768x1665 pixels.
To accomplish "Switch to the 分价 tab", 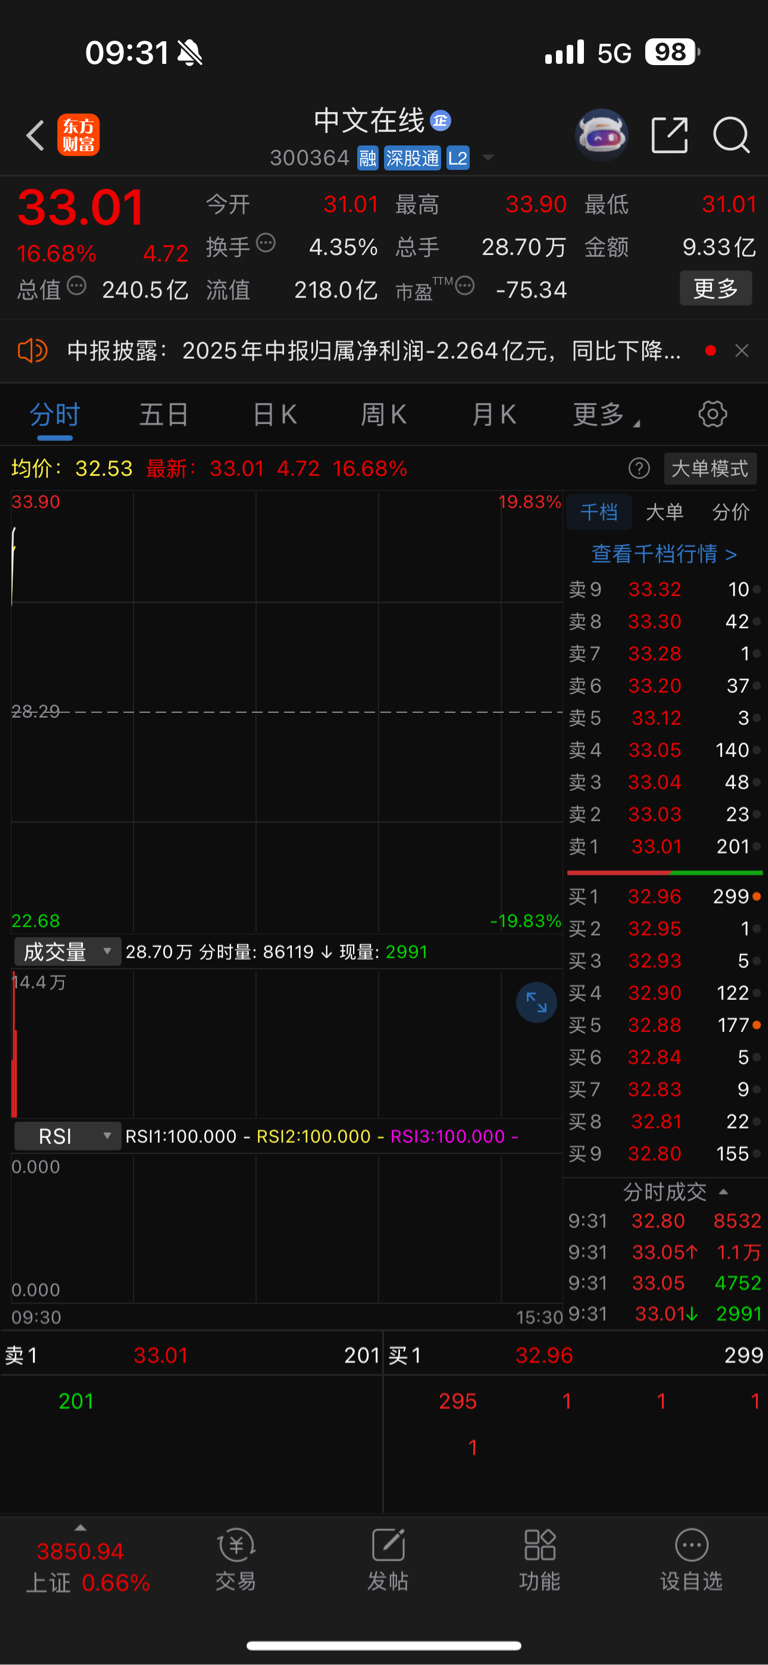I will click(730, 512).
